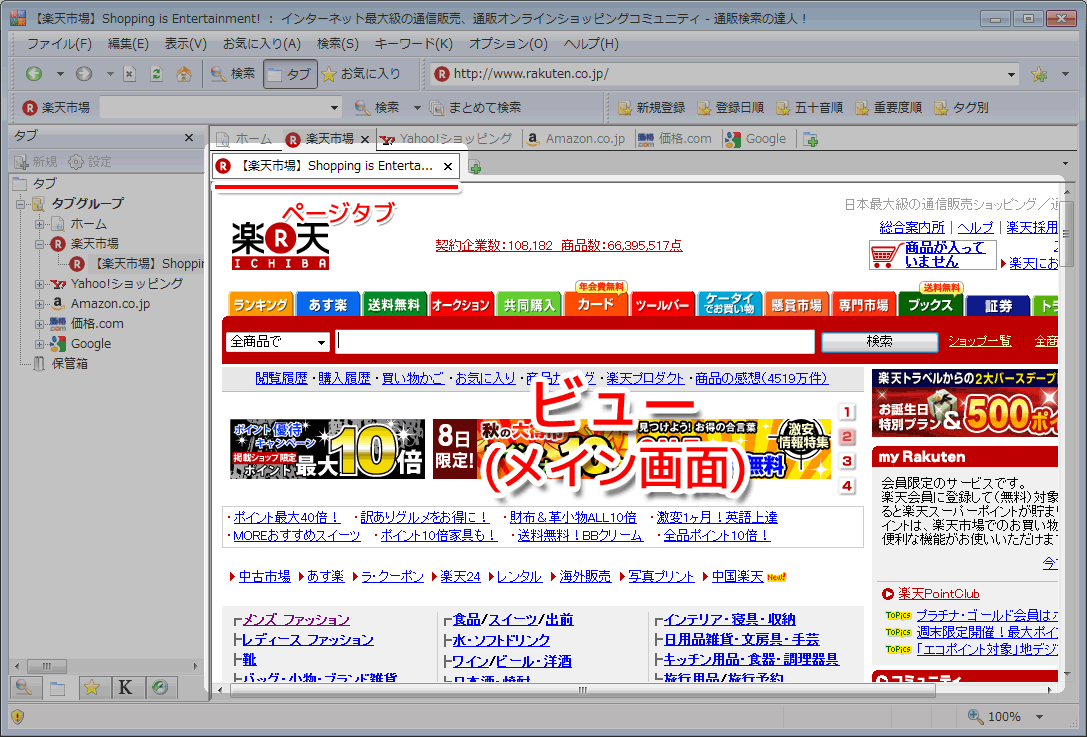Click the search icon at sidebar bottom
The height and width of the screenshot is (737, 1087).
pyautogui.click(x=24, y=688)
